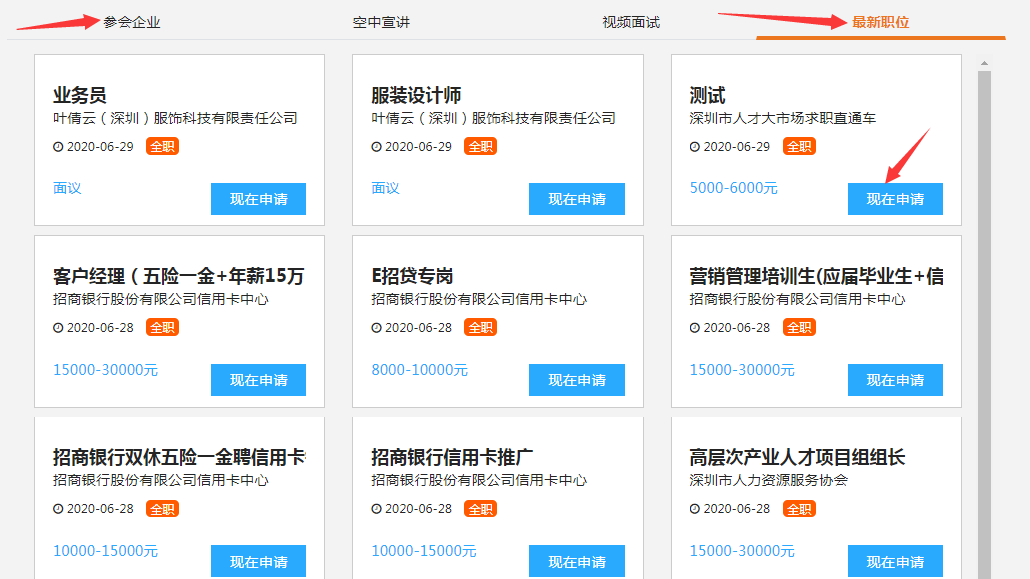This screenshot has width=1030, height=579.
Task: Click clock icon on E招贷专岗 card
Action: (376, 327)
